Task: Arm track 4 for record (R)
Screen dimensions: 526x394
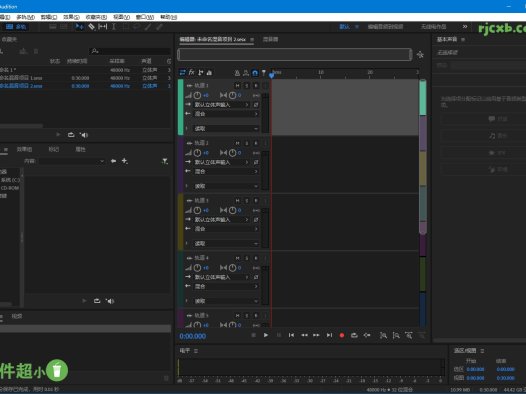Action: click(x=256, y=258)
